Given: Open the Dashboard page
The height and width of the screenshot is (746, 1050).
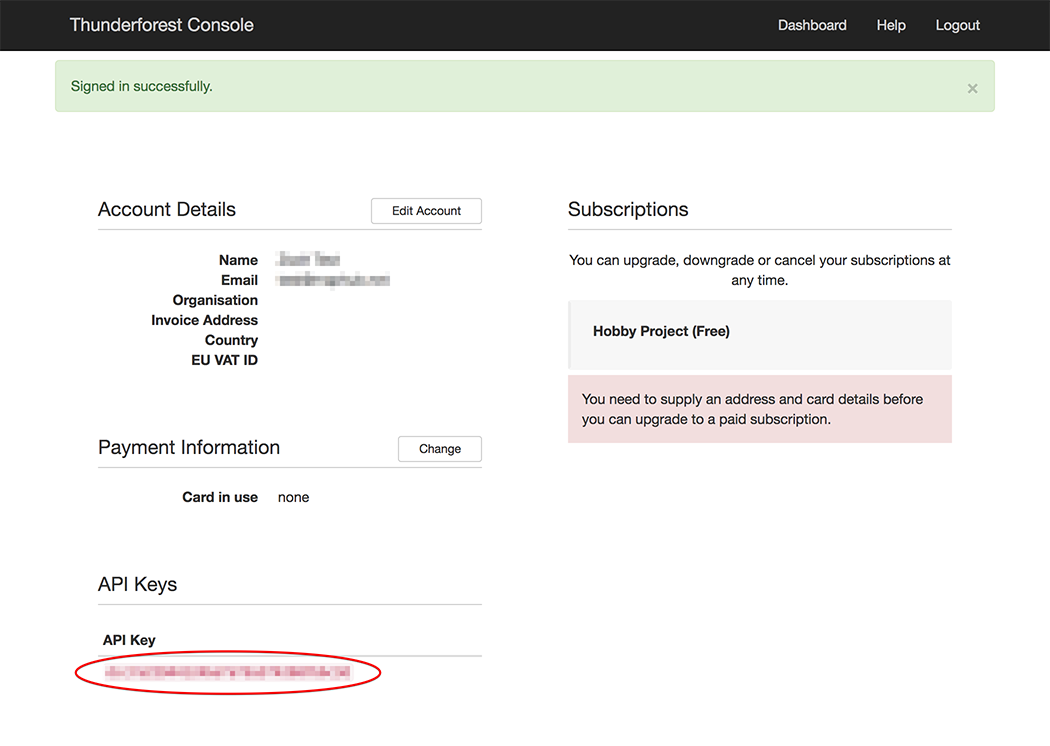Looking at the screenshot, I should click(x=812, y=25).
